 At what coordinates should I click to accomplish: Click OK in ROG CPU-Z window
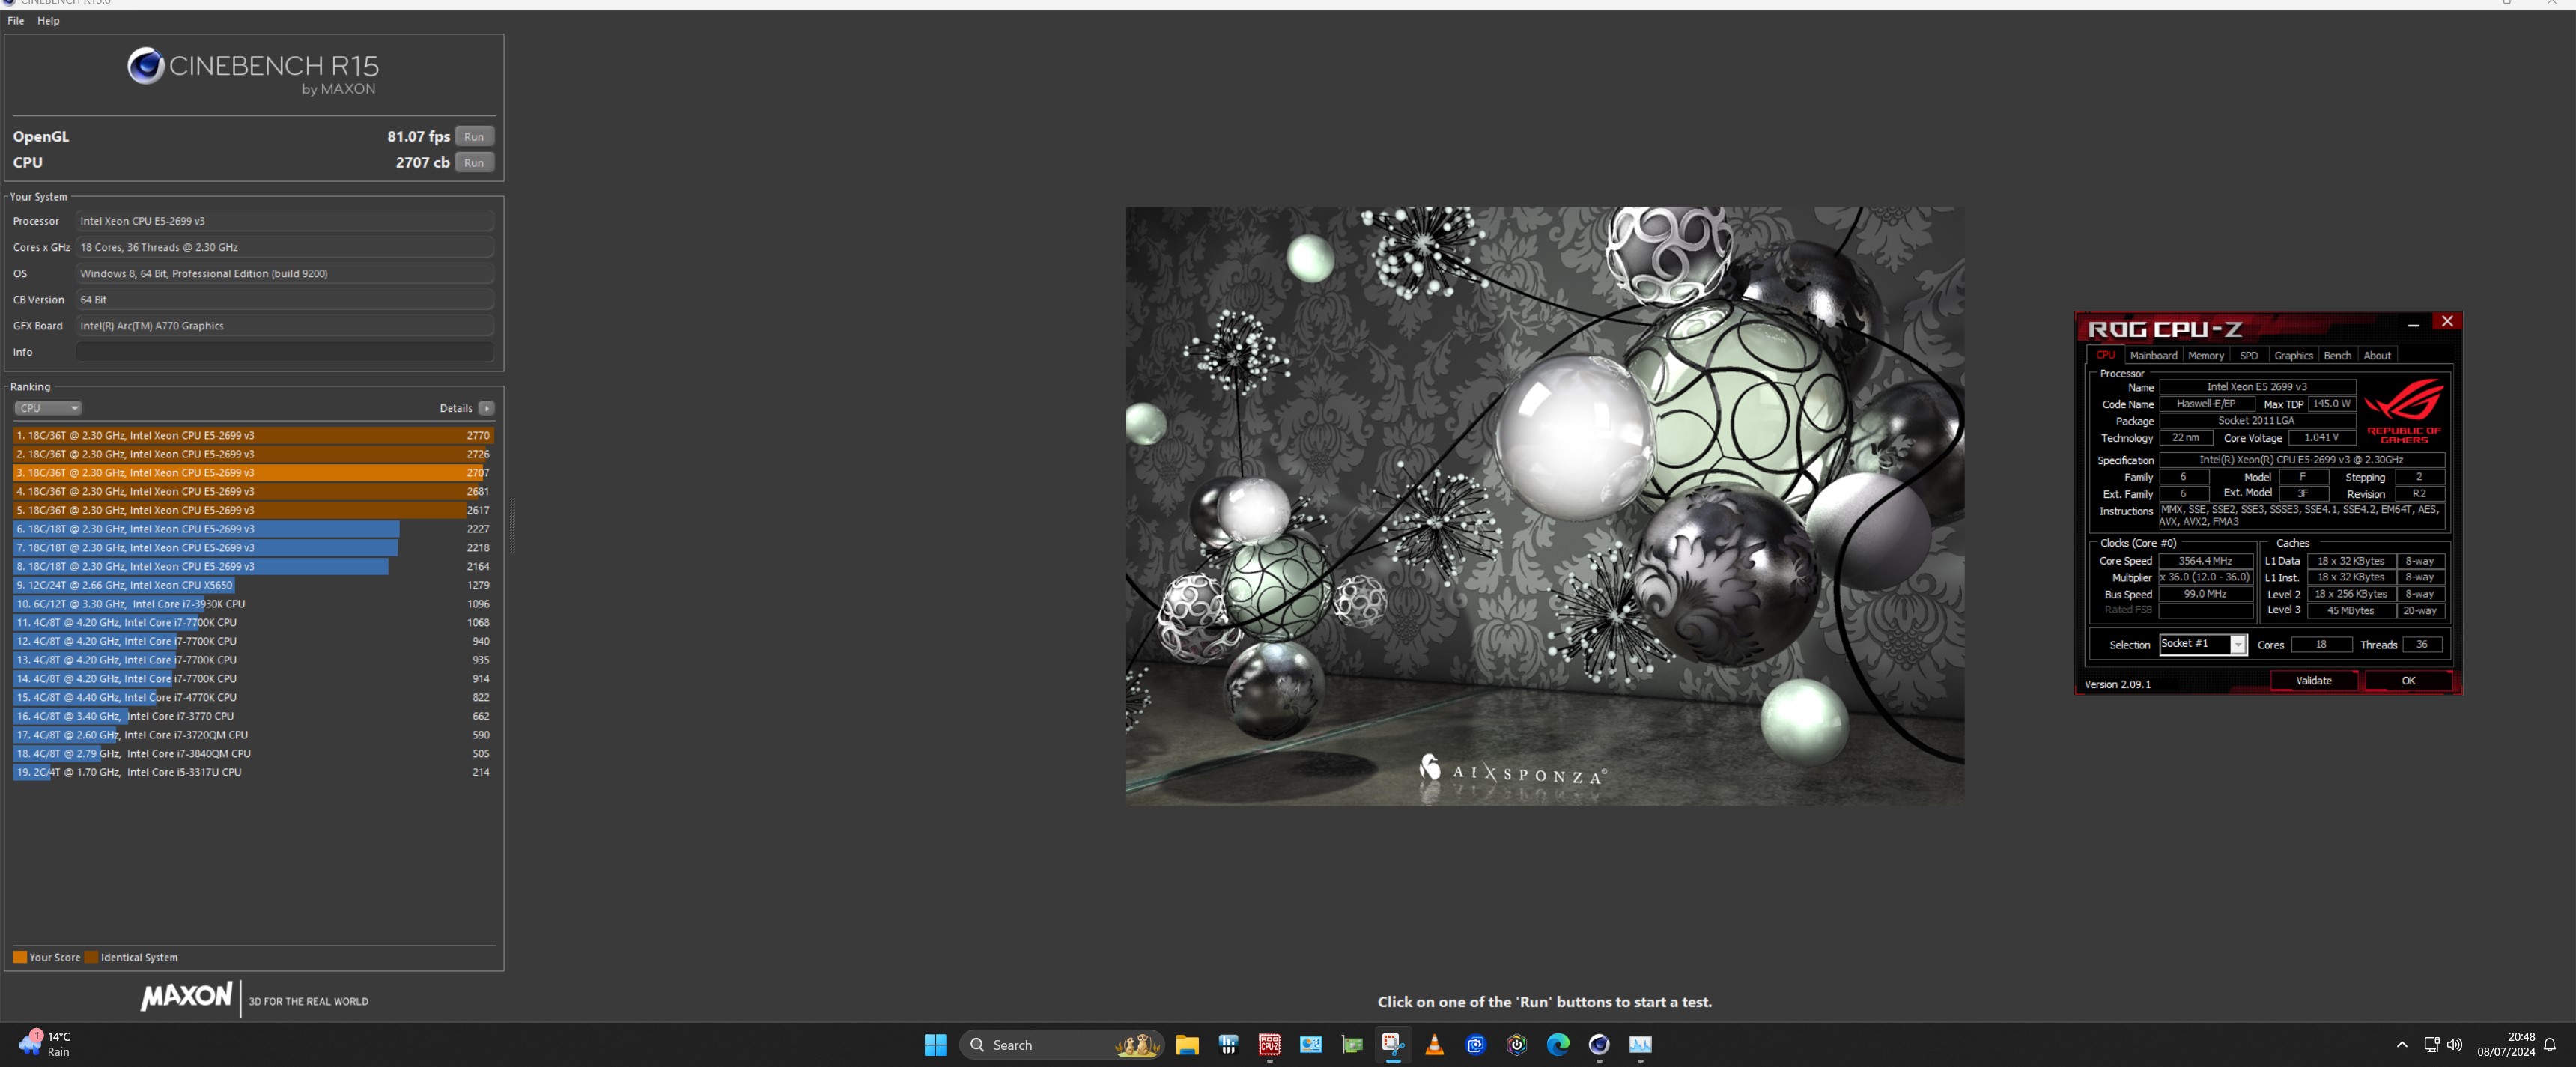point(2408,681)
